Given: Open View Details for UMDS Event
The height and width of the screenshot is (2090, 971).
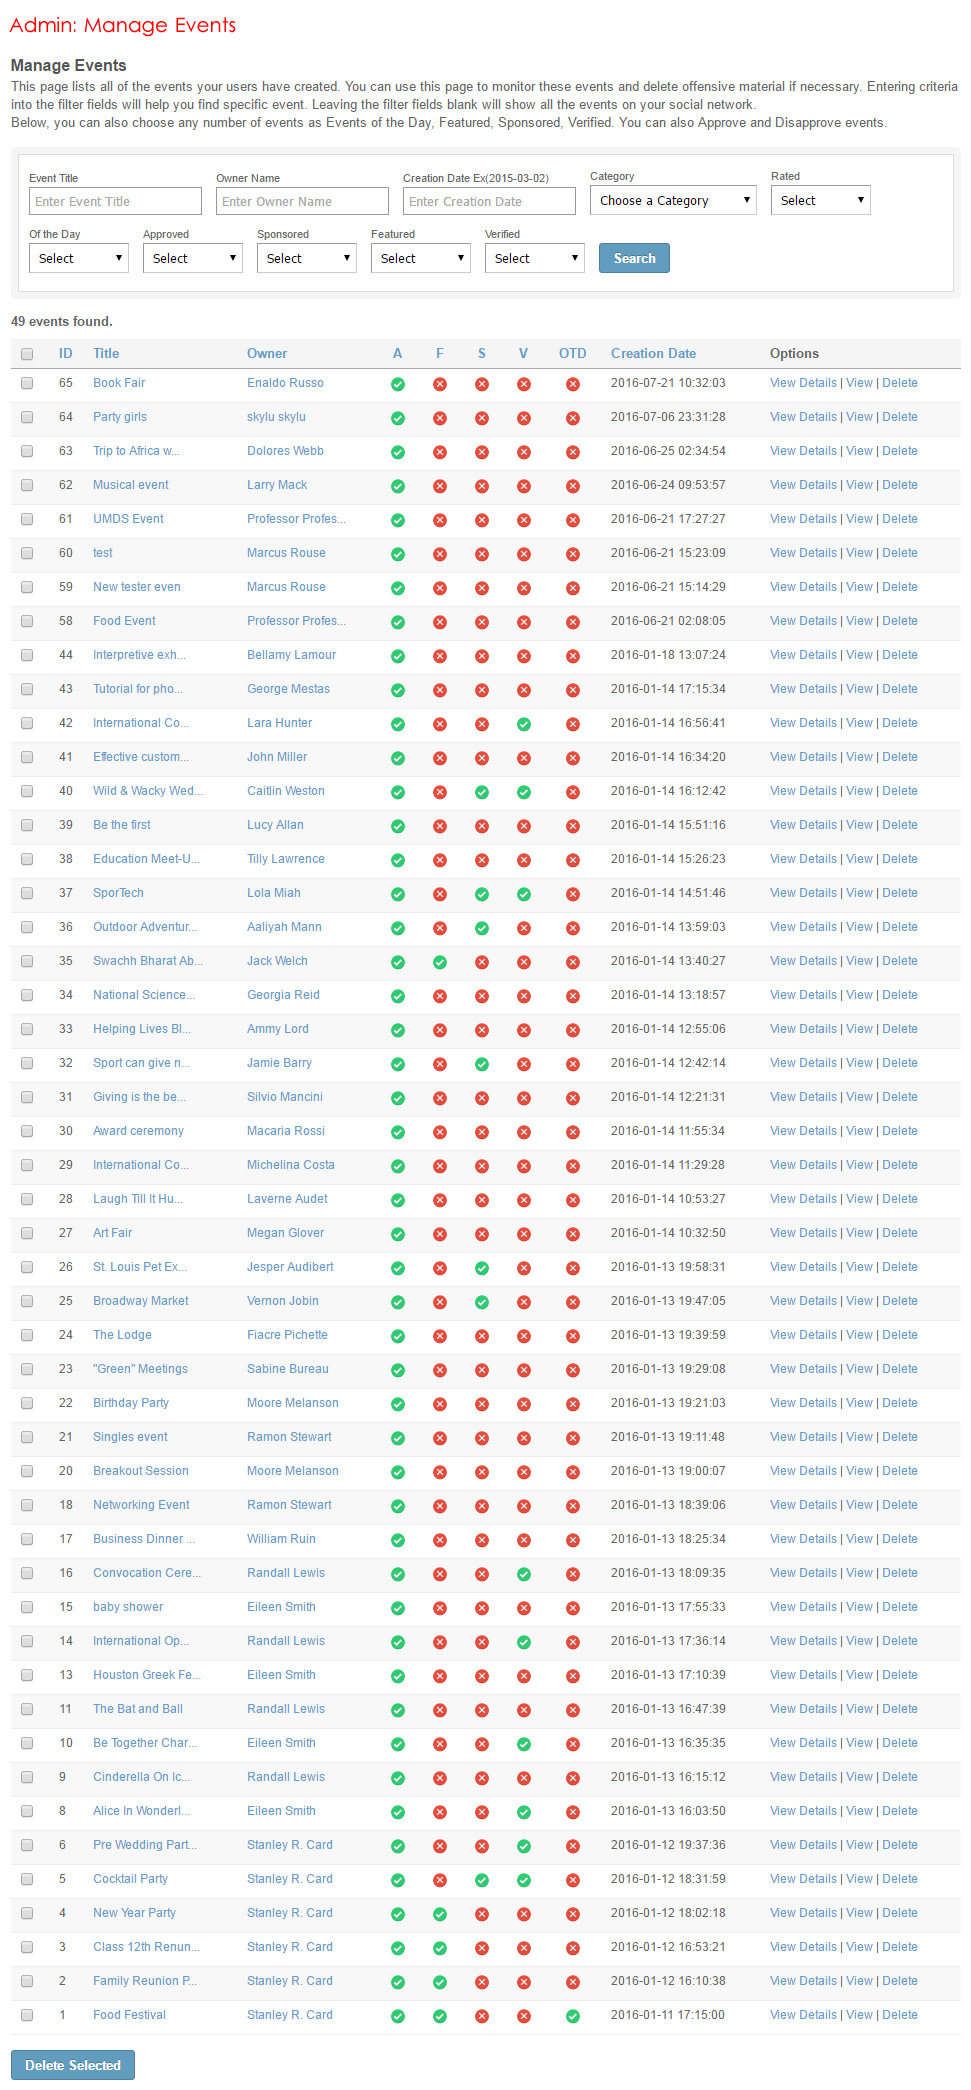Looking at the screenshot, I should (803, 519).
